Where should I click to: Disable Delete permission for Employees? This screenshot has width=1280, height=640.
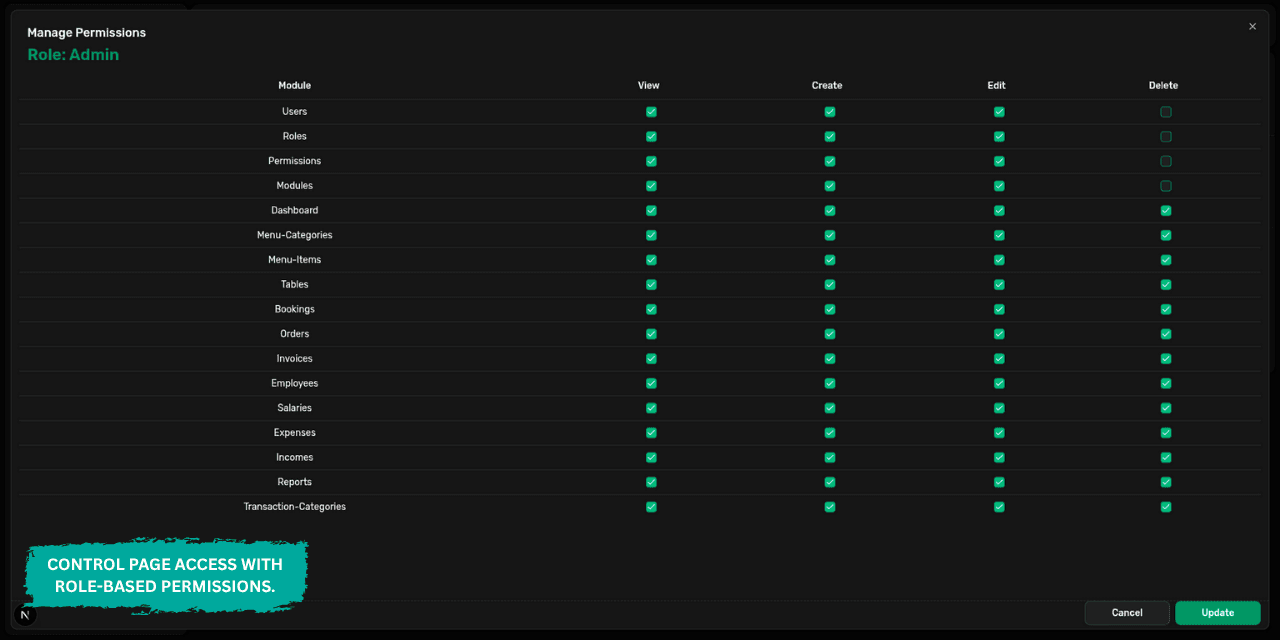(1165, 383)
